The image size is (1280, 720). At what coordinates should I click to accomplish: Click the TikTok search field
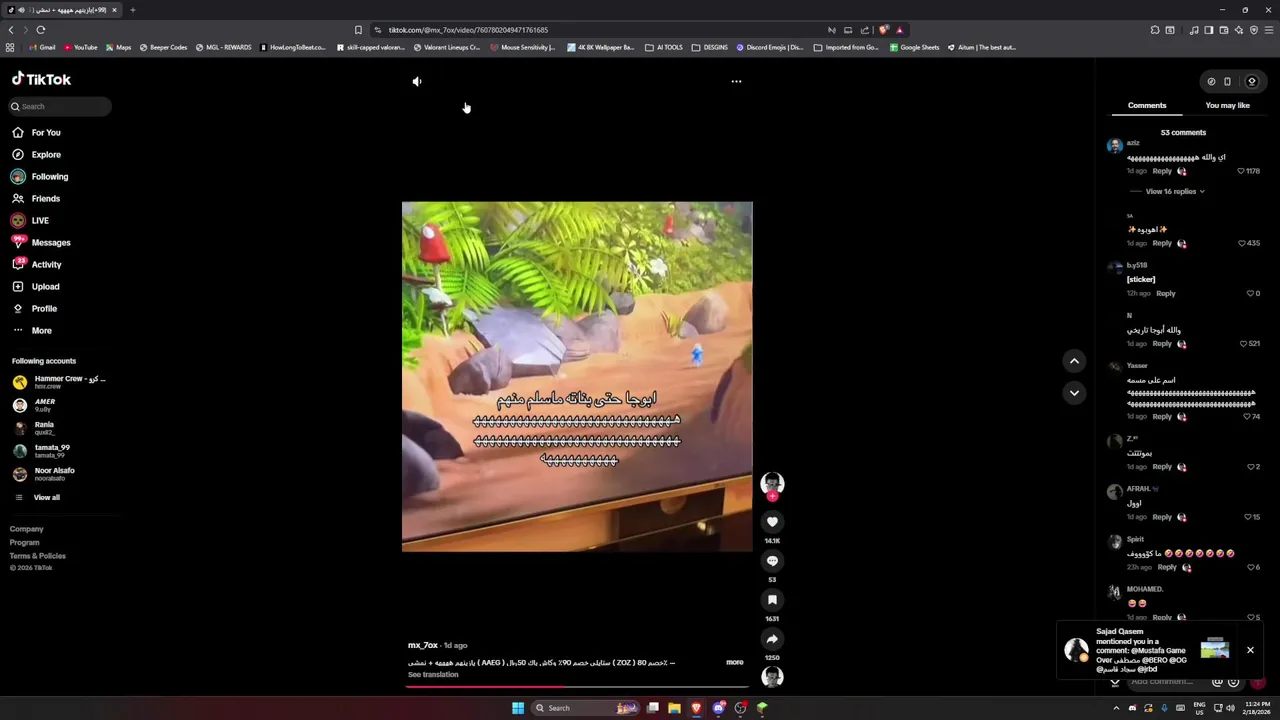click(60, 106)
